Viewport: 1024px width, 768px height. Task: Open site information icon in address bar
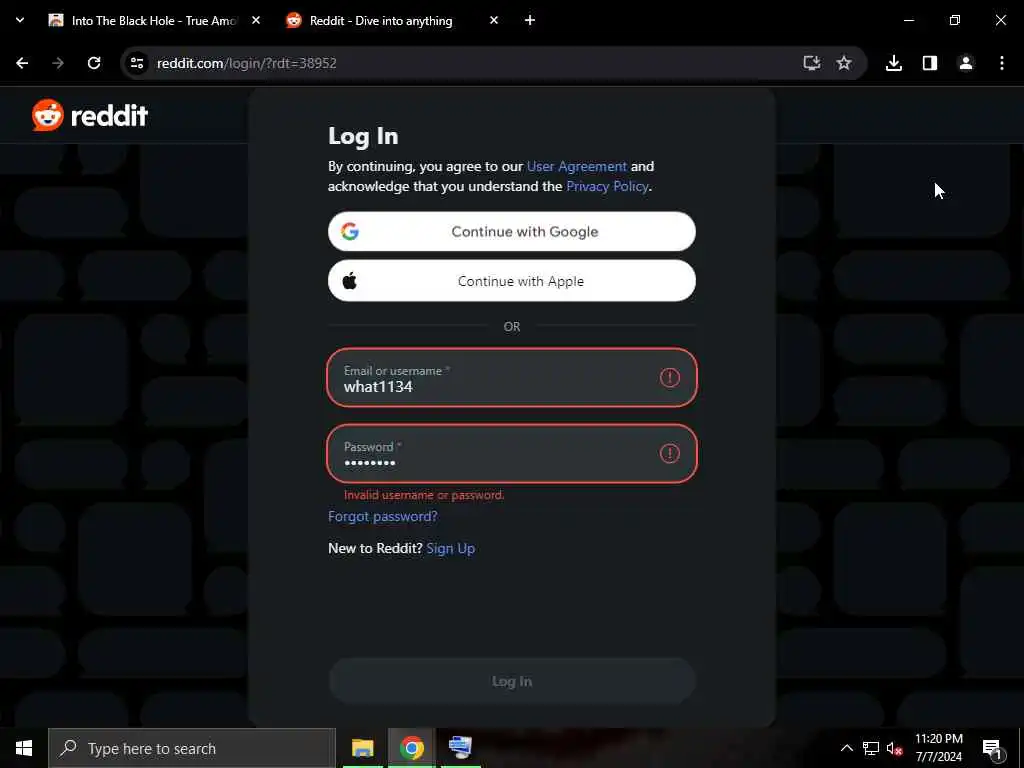(136, 63)
